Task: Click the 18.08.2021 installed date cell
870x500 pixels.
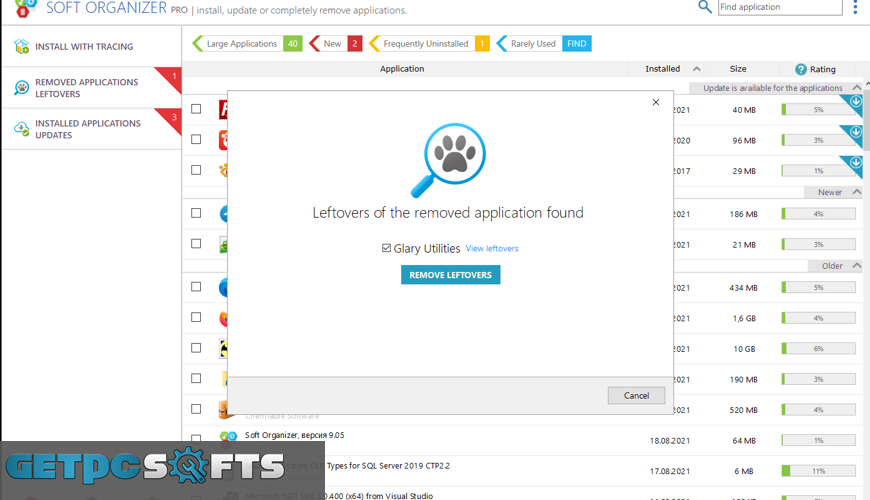Action: pos(670,441)
